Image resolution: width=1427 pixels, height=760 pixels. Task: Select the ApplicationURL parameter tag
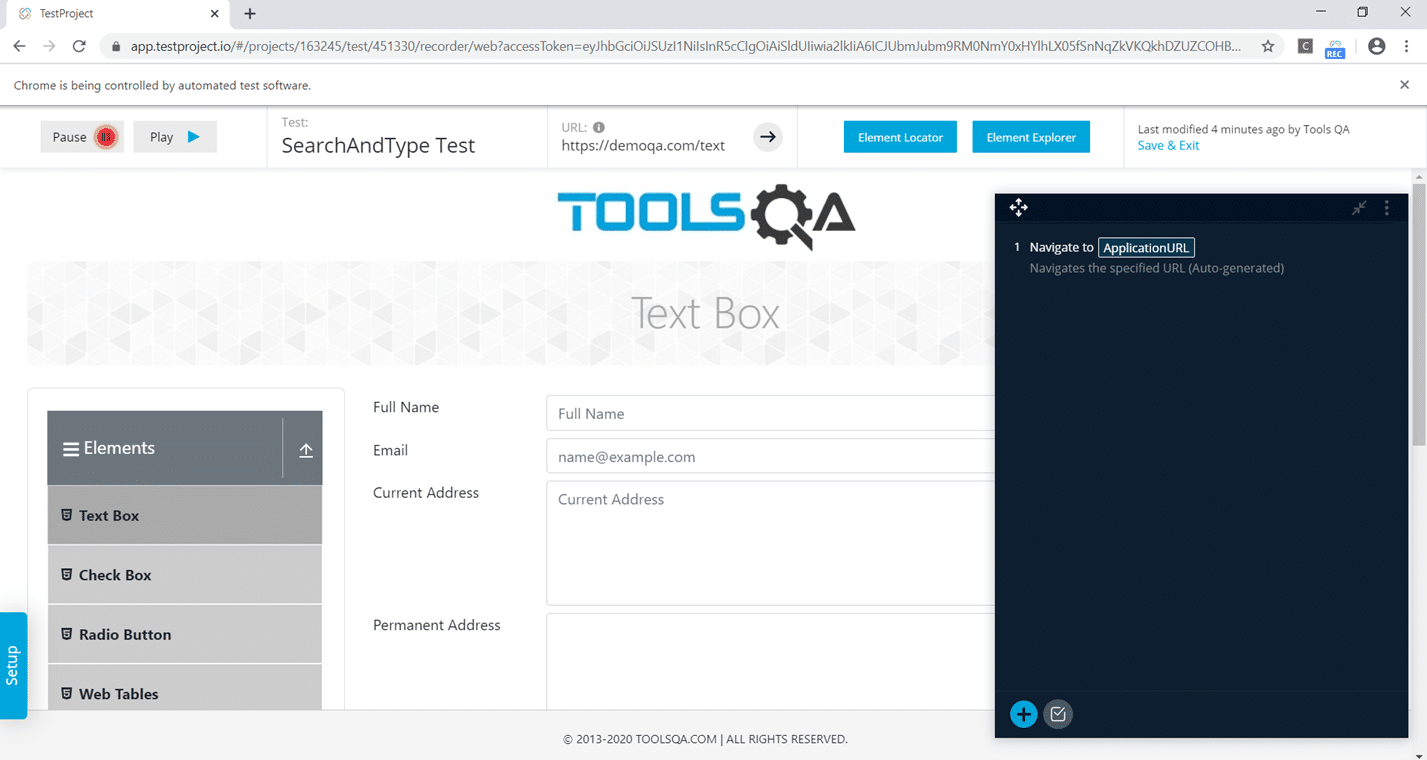coord(1146,248)
